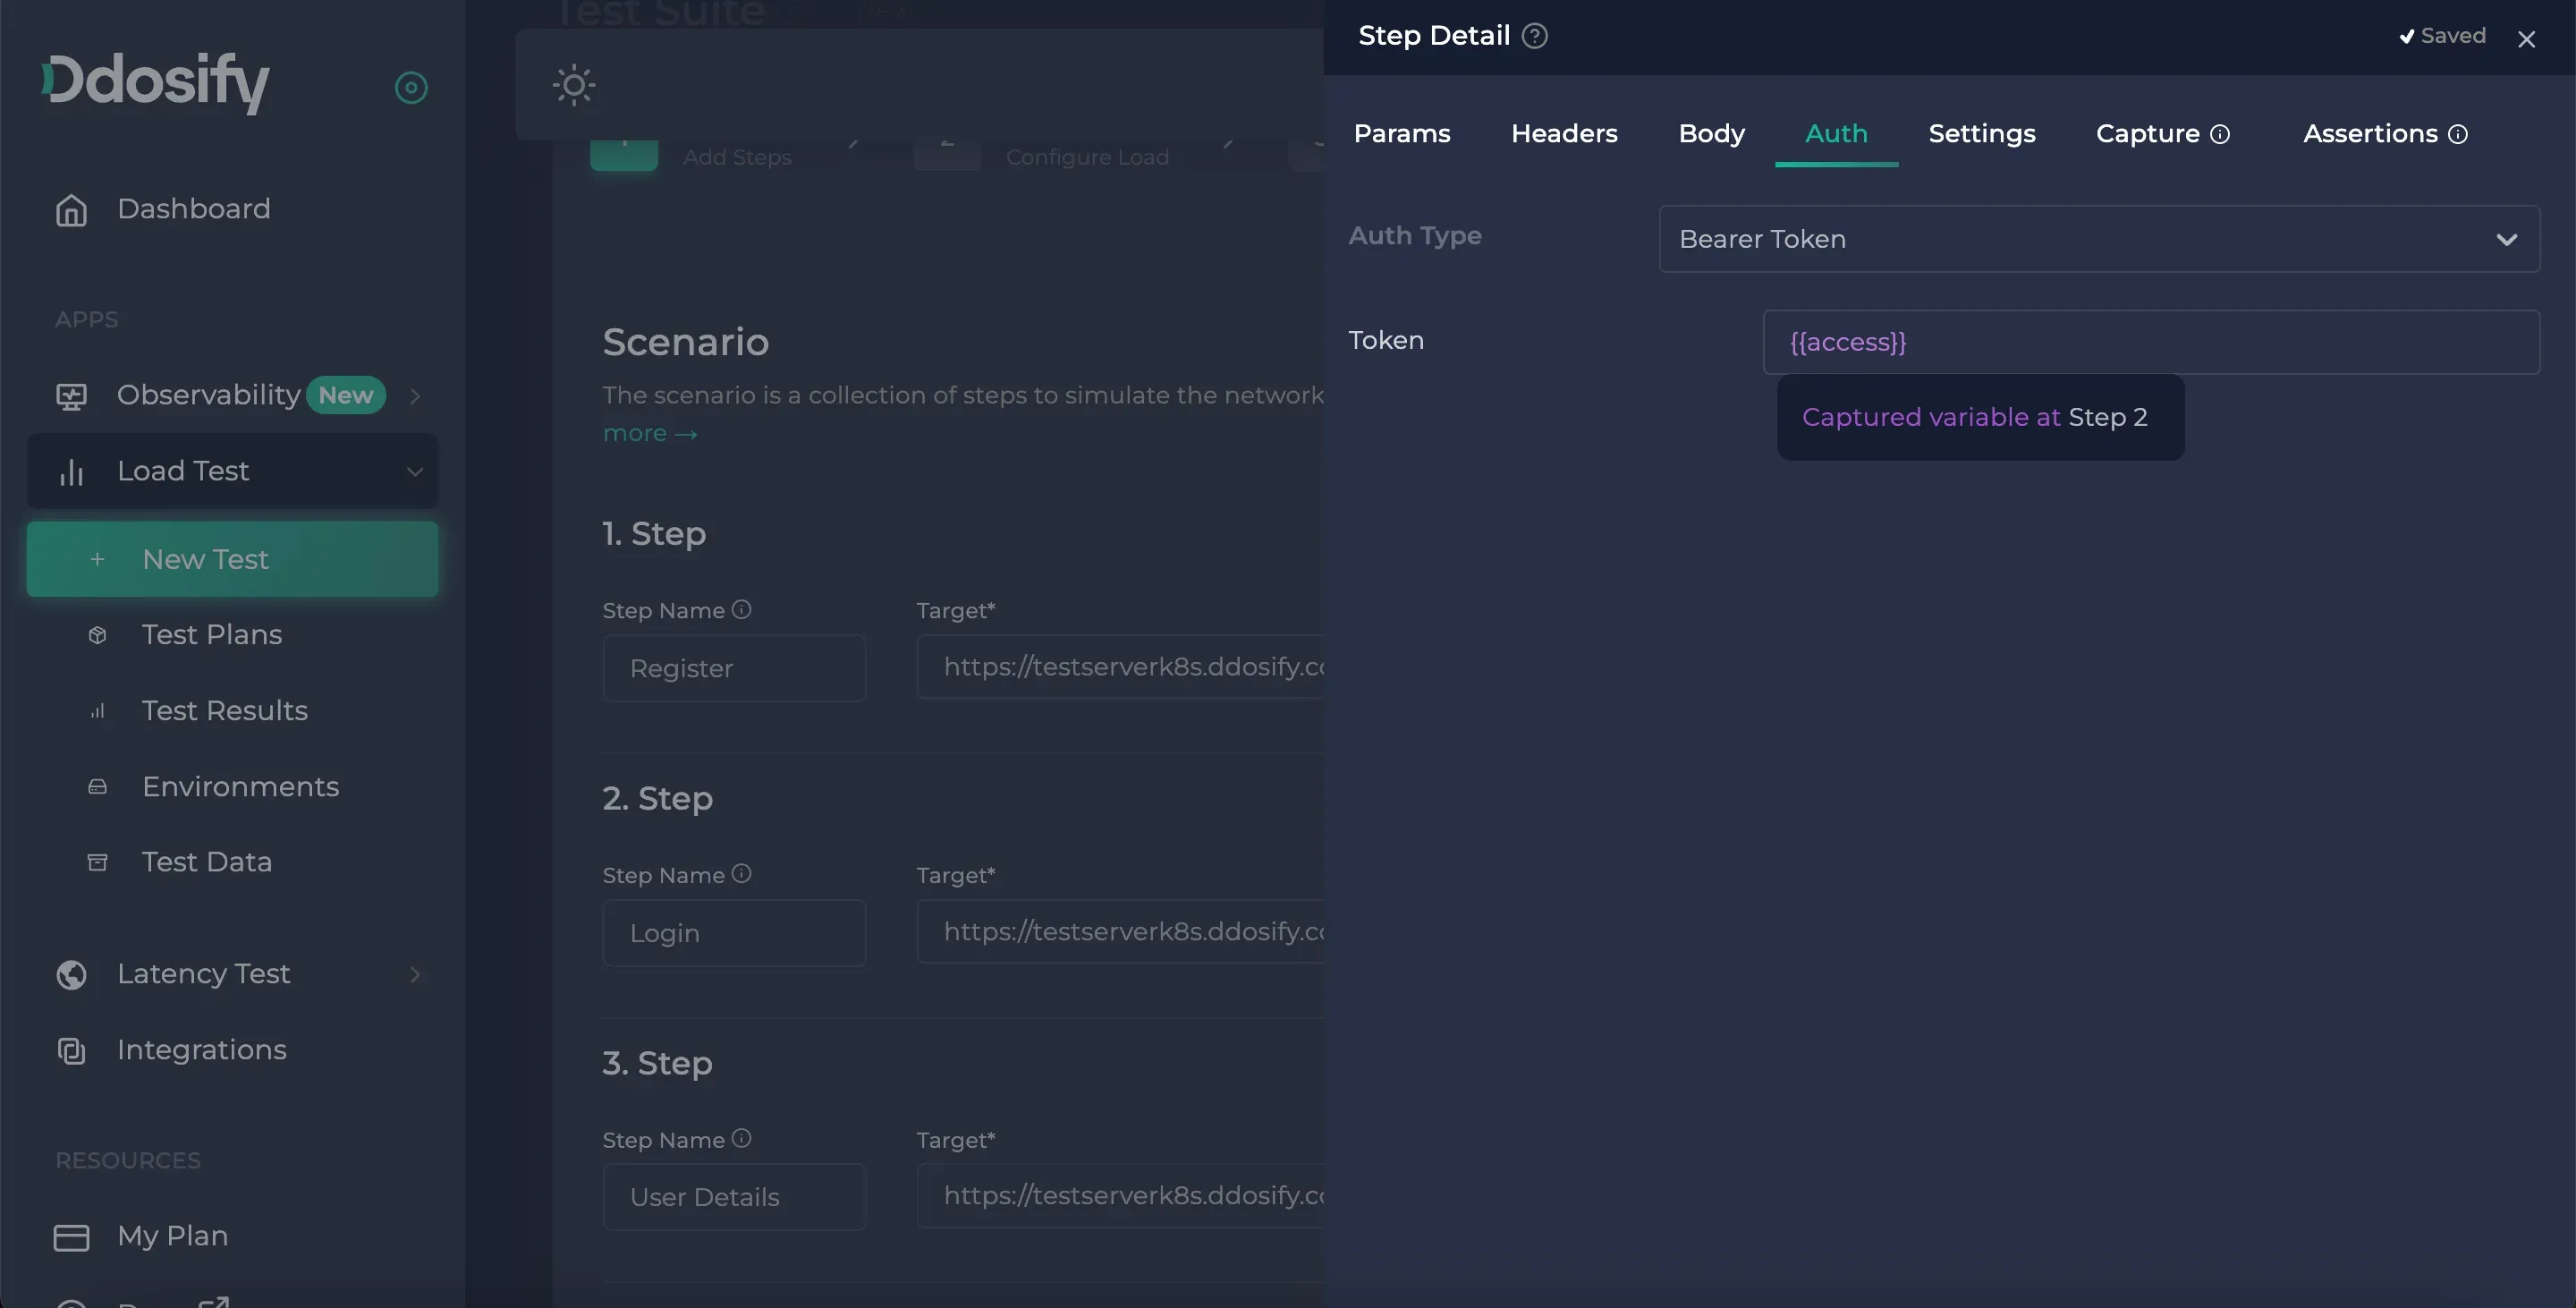Image resolution: width=2576 pixels, height=1308 pixels.
Task: Toggle the light/dark theme sun icon
Action: click(574, 85)
